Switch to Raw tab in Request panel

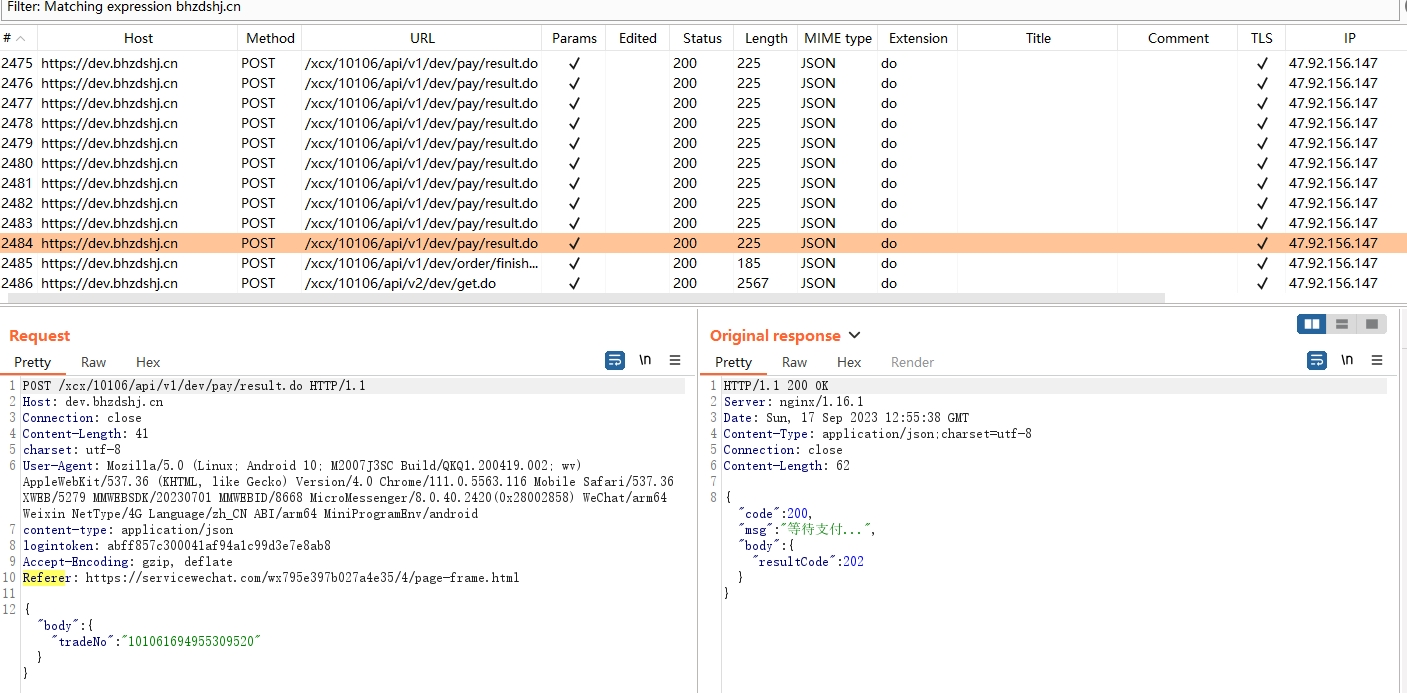coord(94,362)
